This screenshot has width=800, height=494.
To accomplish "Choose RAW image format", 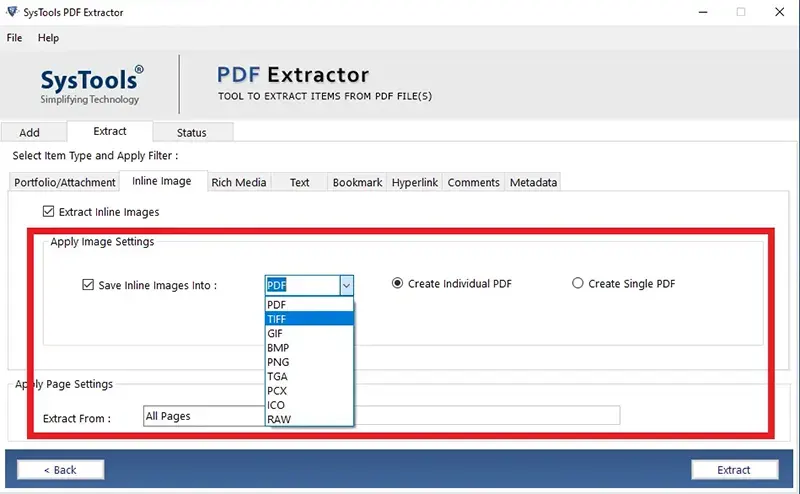I will point(309,419).
